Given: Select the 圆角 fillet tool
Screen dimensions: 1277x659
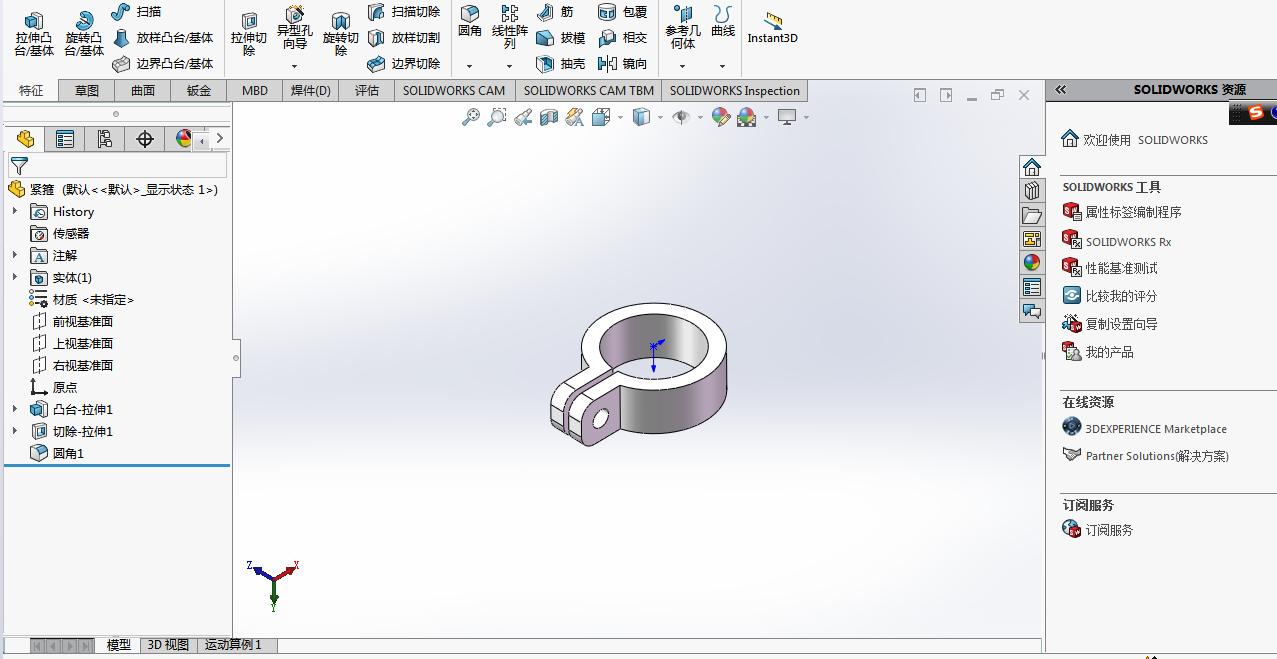Looking at the screenshot, I should (x=470, y=21).
